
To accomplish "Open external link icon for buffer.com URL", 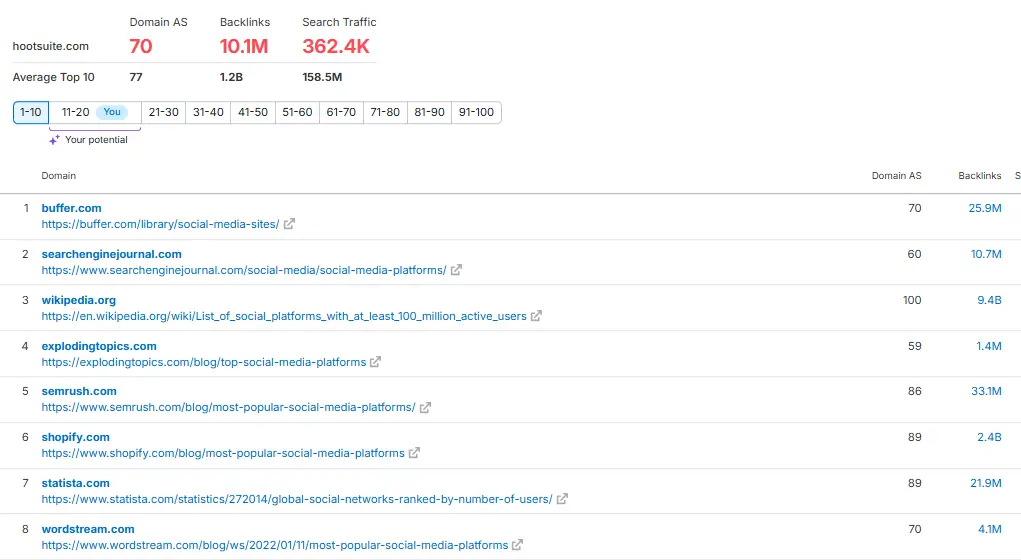I will 289,224.
